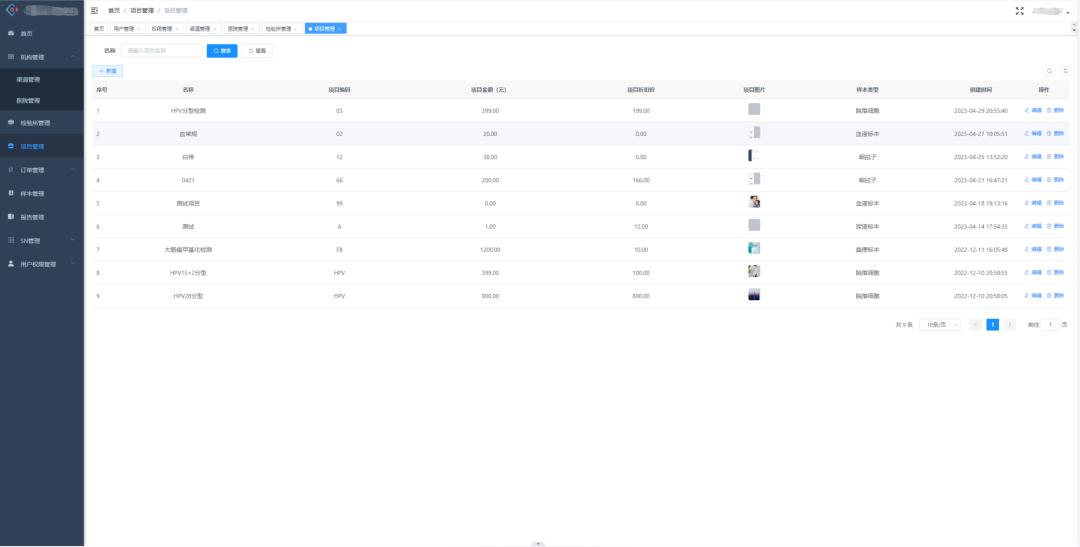The width and height of the screenshot is (1080, 547).
Task: Click the 创建时间 column header
Action: coord(981,90)
